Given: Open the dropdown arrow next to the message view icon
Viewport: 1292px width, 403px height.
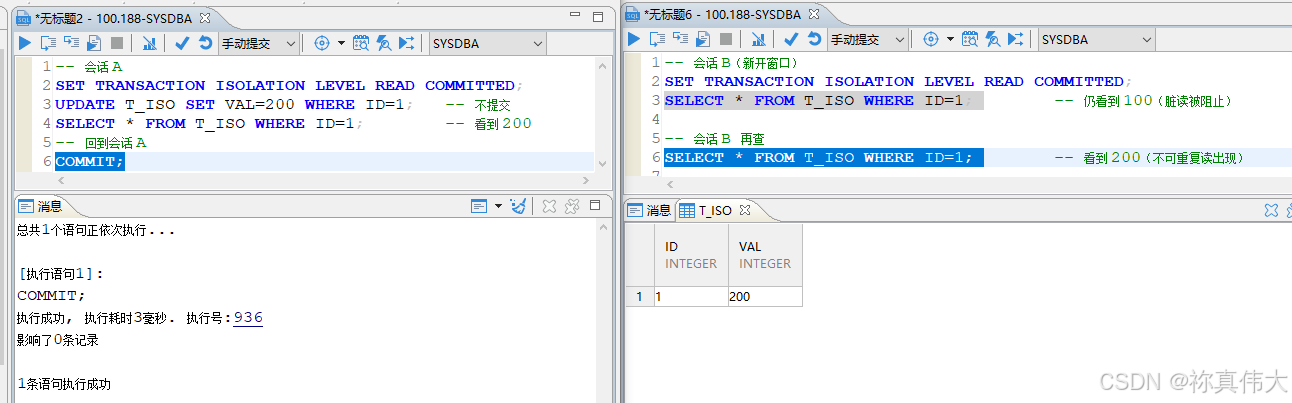Looking at the screenshot, I should (498, 206).
